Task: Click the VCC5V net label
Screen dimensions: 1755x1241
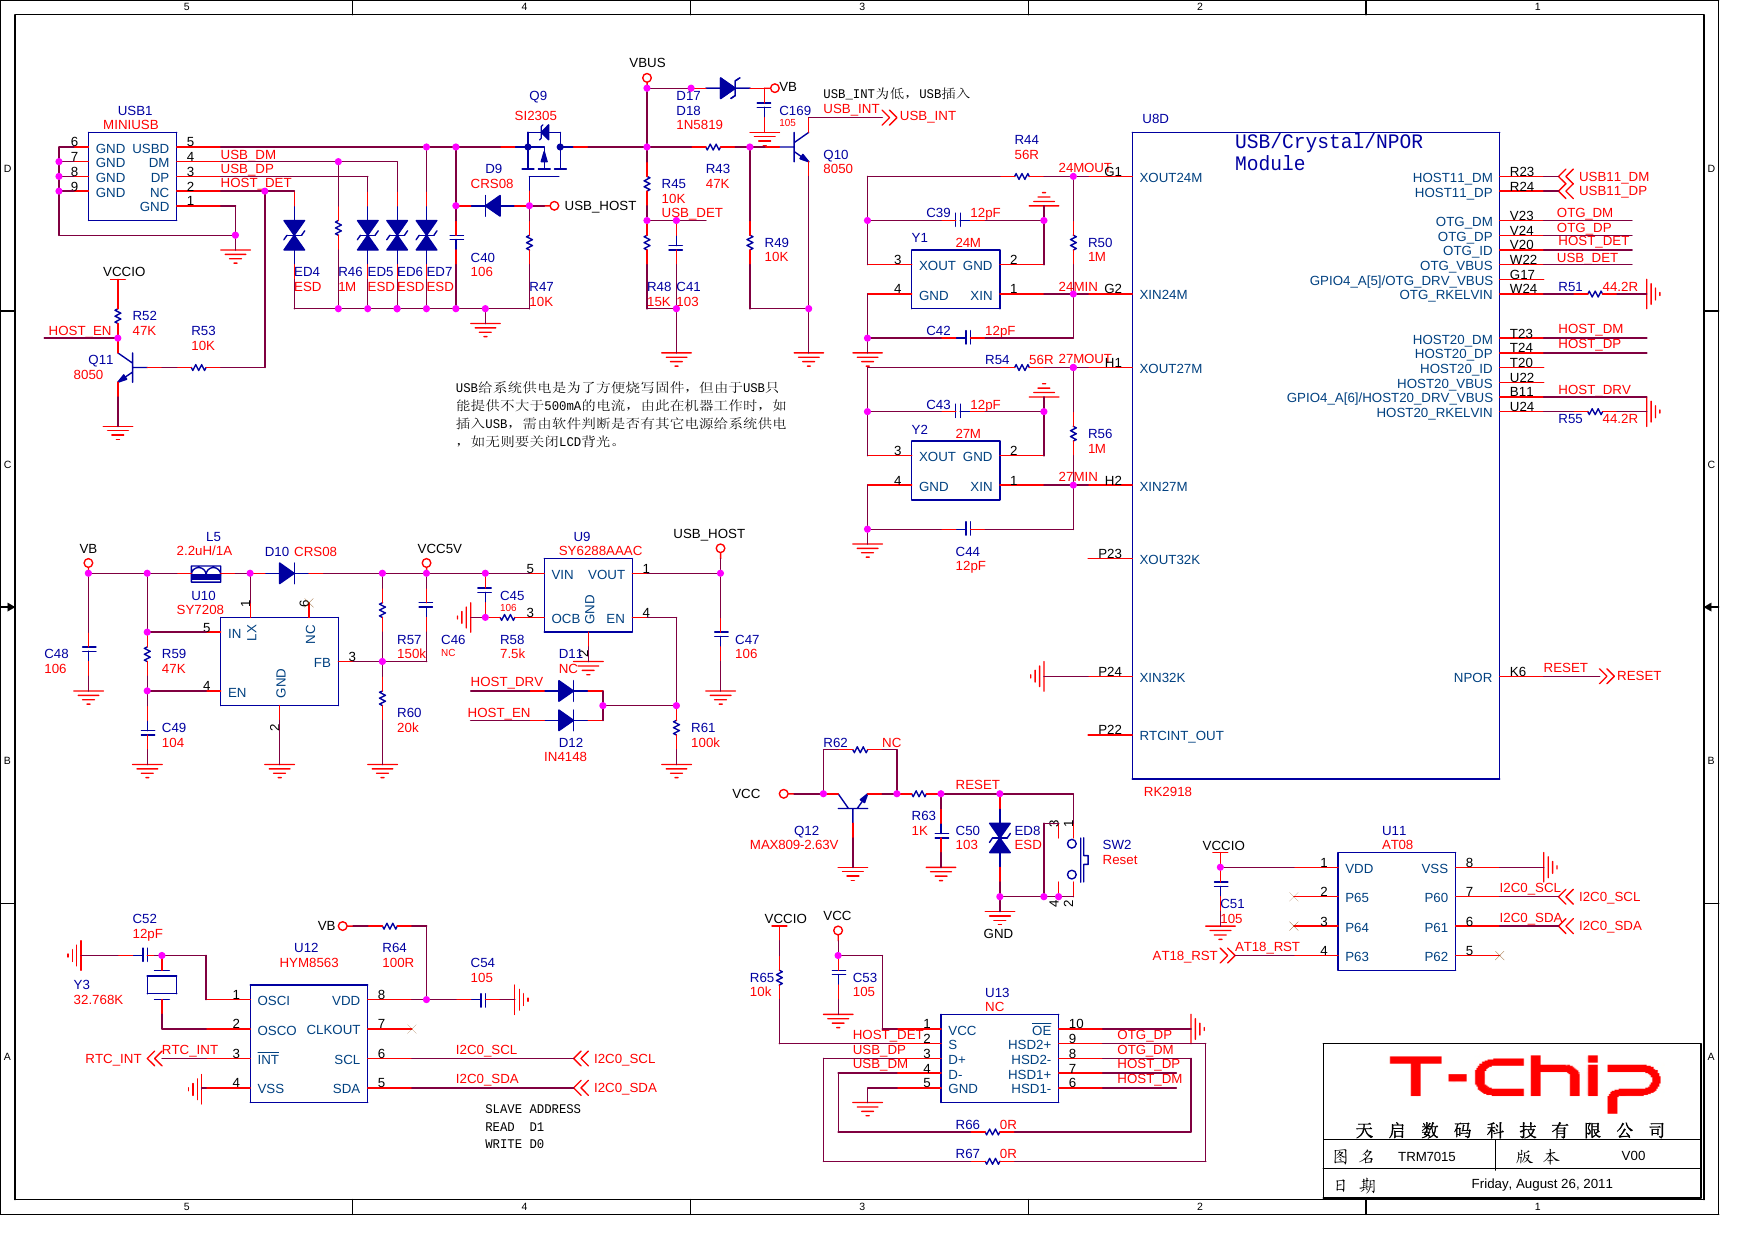Action: coord(439,548)
